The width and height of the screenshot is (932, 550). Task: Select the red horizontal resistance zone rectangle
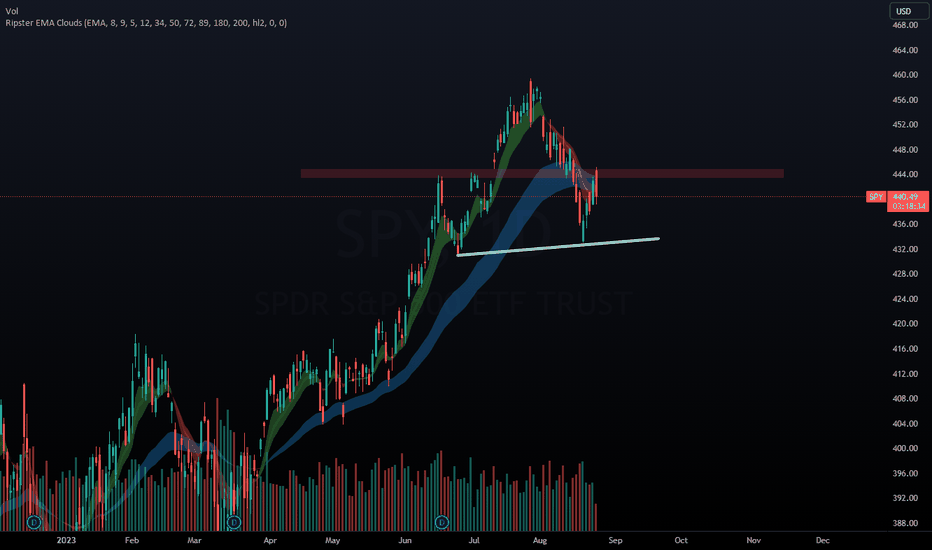coord(542,174)
